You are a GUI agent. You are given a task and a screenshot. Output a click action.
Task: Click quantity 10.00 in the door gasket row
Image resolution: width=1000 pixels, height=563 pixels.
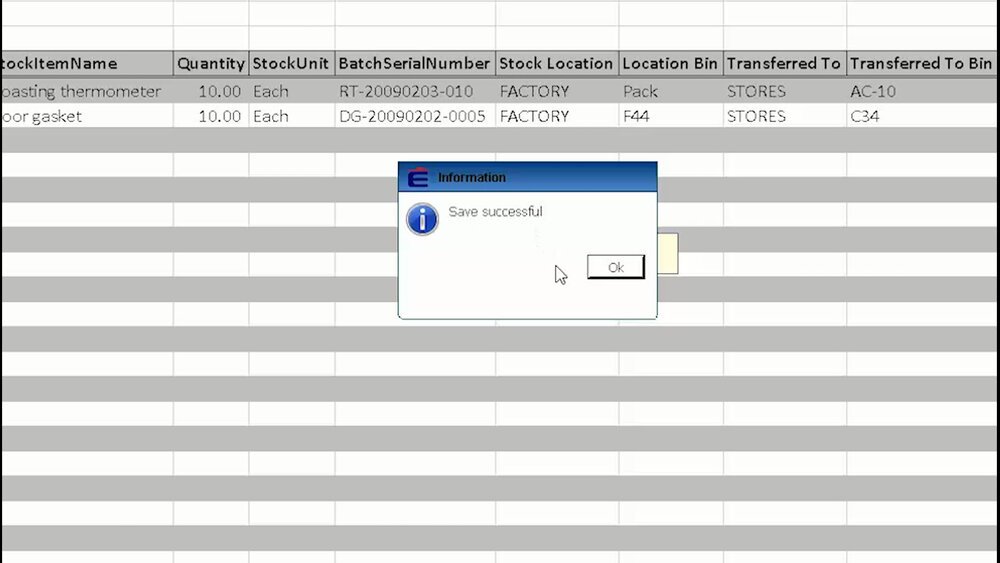pyautogui.click(x=211, y=116)
